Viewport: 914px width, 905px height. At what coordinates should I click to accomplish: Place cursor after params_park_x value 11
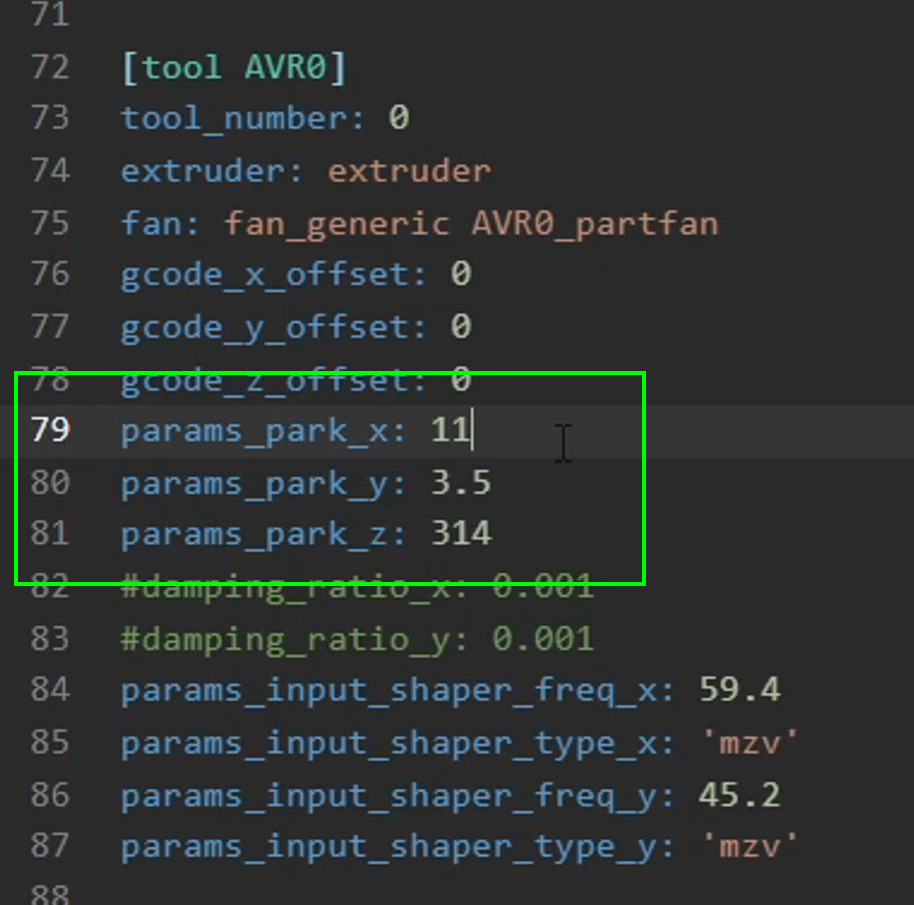coord(472,430)
